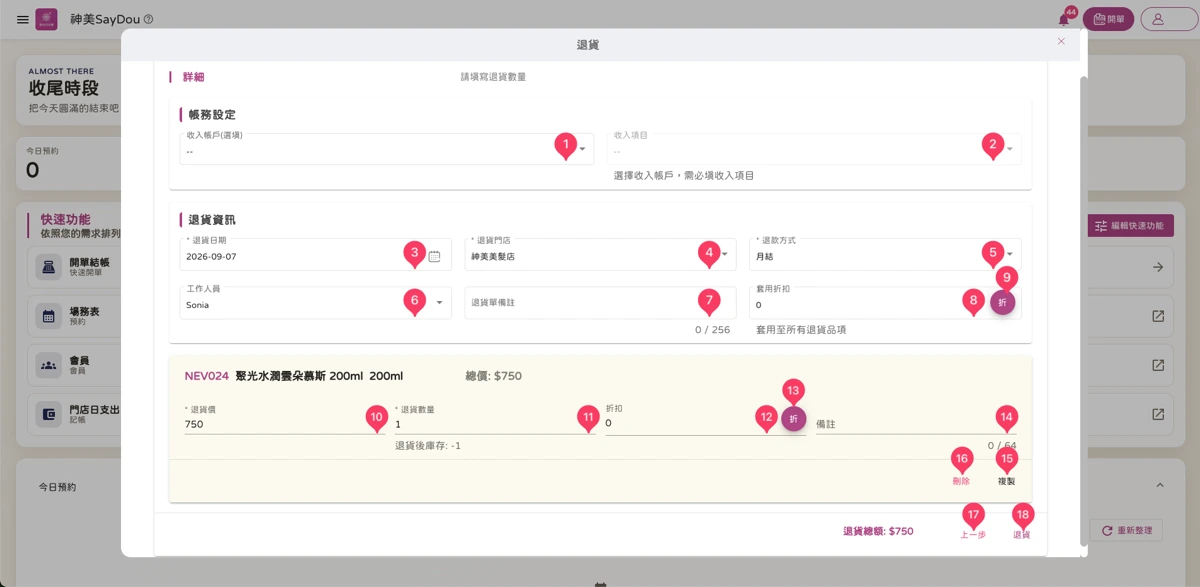Click the item 備註 note field
Screen dimensions: 1200x587
[x=916, y=424]
